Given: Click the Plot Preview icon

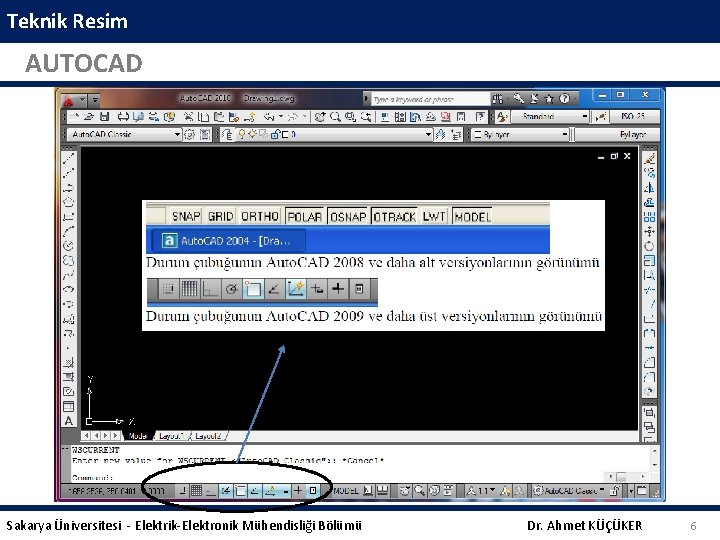Looking at the screenshot, I should (138, 117).
